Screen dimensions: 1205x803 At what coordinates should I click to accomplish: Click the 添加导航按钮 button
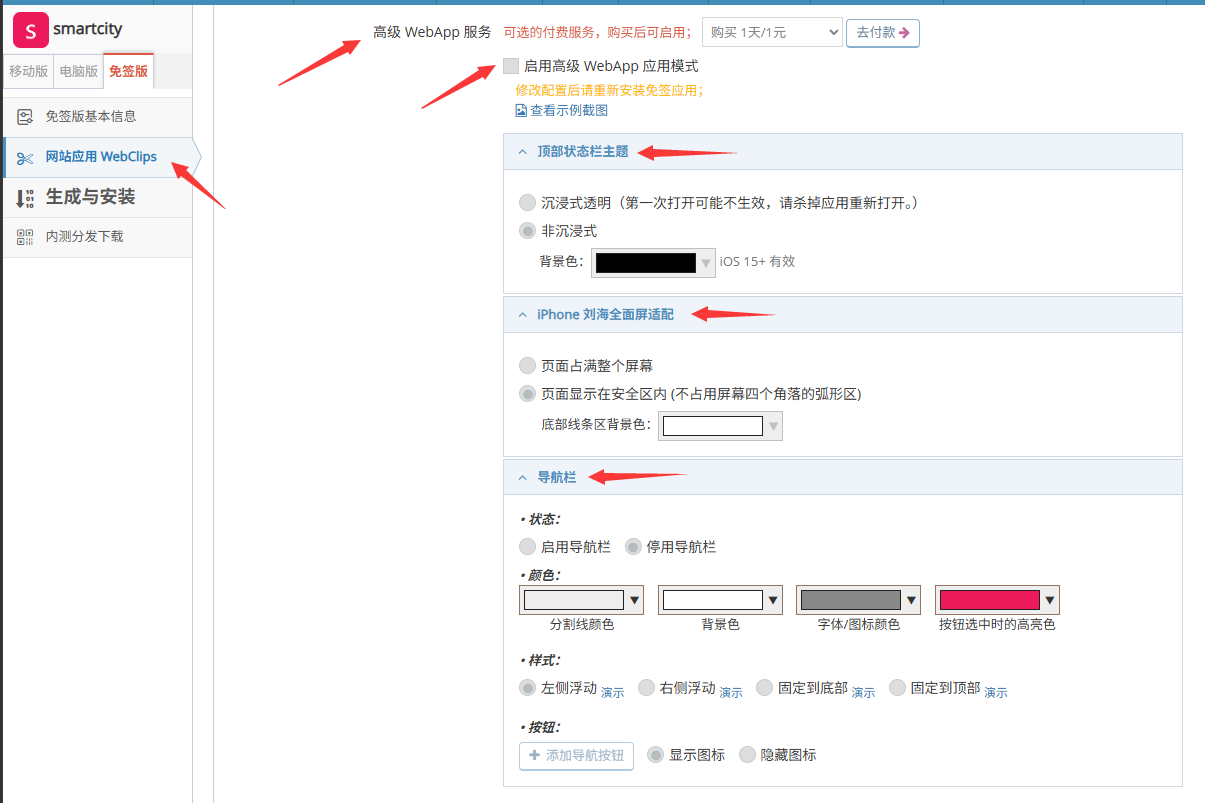click(x=576, y=756)
